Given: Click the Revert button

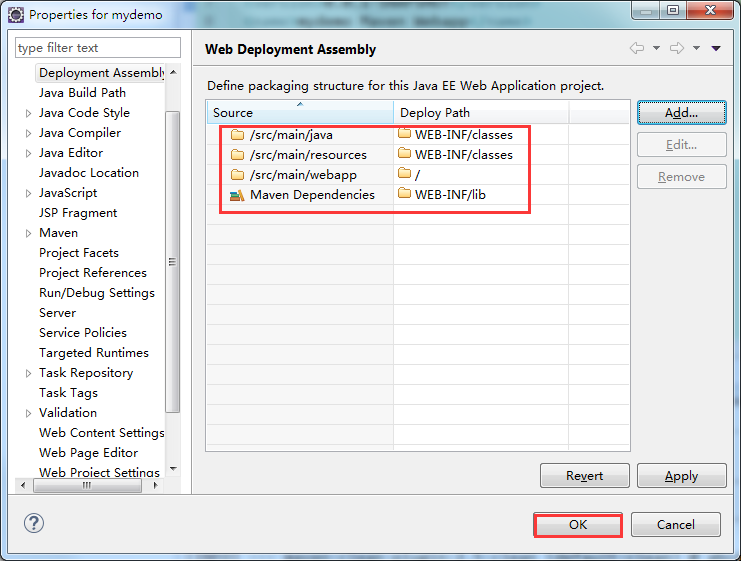Looking at the screenshot, I should (x=585, y=475).
